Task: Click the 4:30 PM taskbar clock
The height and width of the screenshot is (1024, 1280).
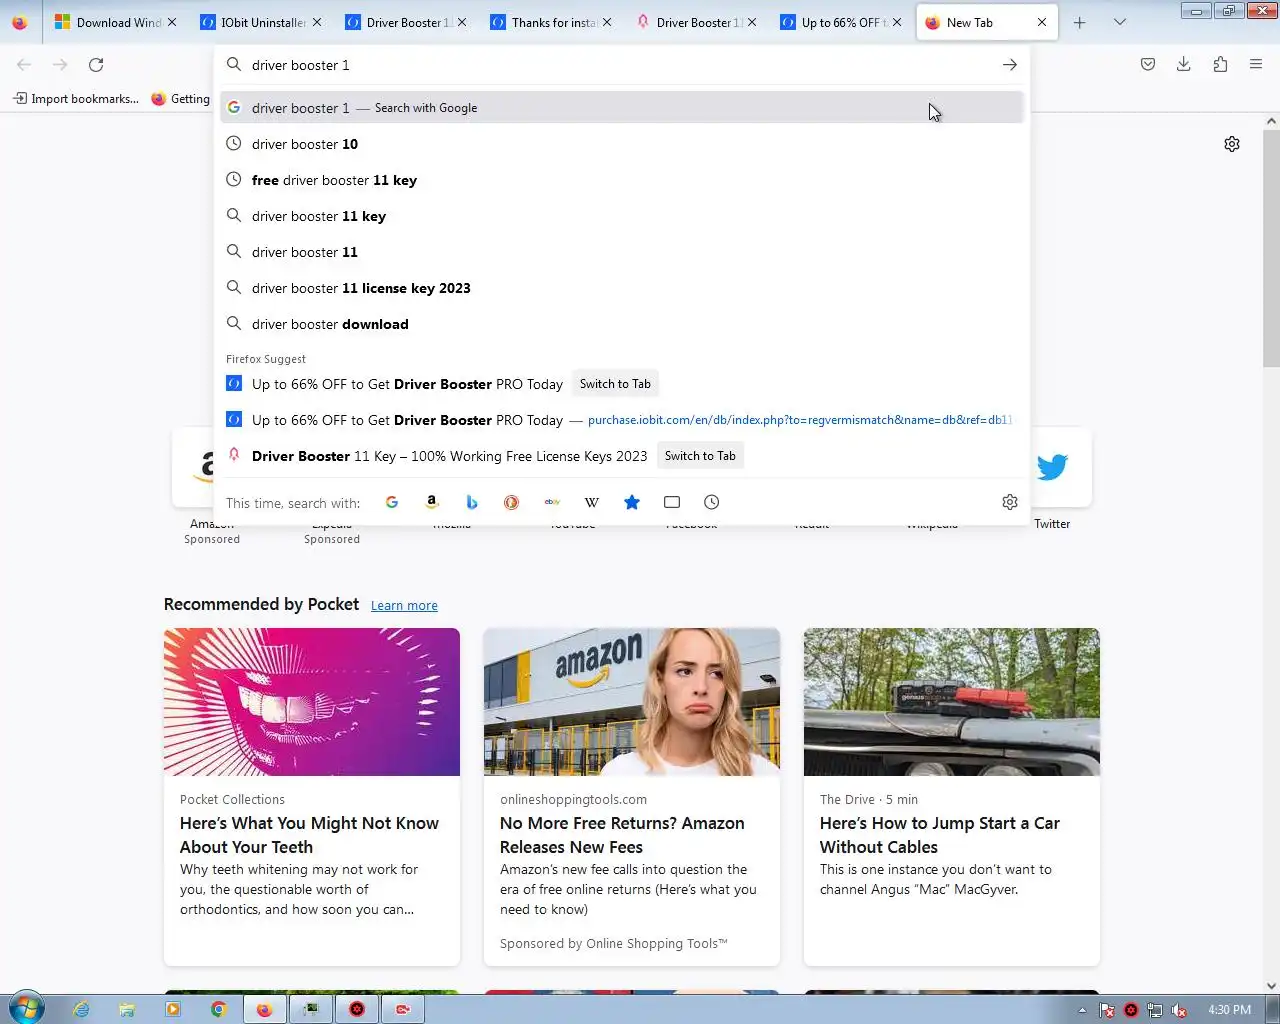Action: 1229,1010
